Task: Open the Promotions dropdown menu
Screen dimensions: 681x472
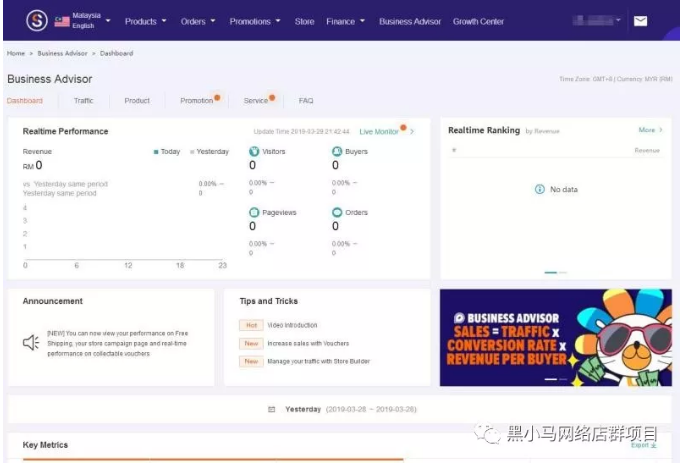Action: pos(255,21)
